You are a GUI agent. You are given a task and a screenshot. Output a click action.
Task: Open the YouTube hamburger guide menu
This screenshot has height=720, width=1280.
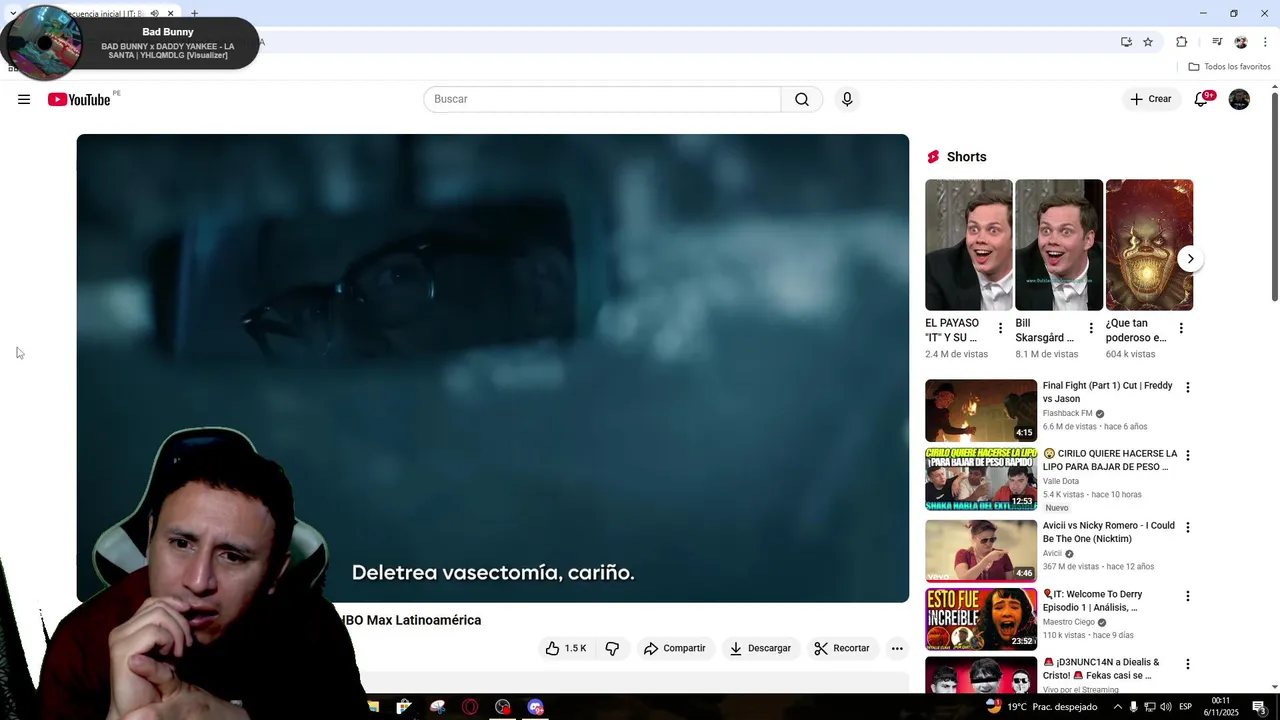coord(24,99)
